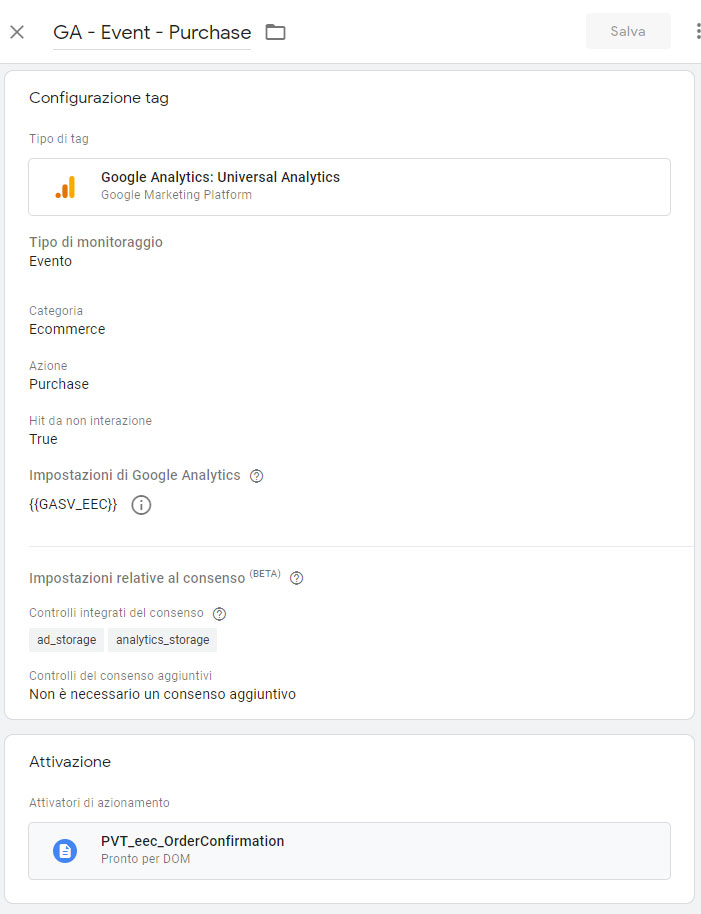
Task: Click the ad_storage consent chip
Action: click(66, 639)
